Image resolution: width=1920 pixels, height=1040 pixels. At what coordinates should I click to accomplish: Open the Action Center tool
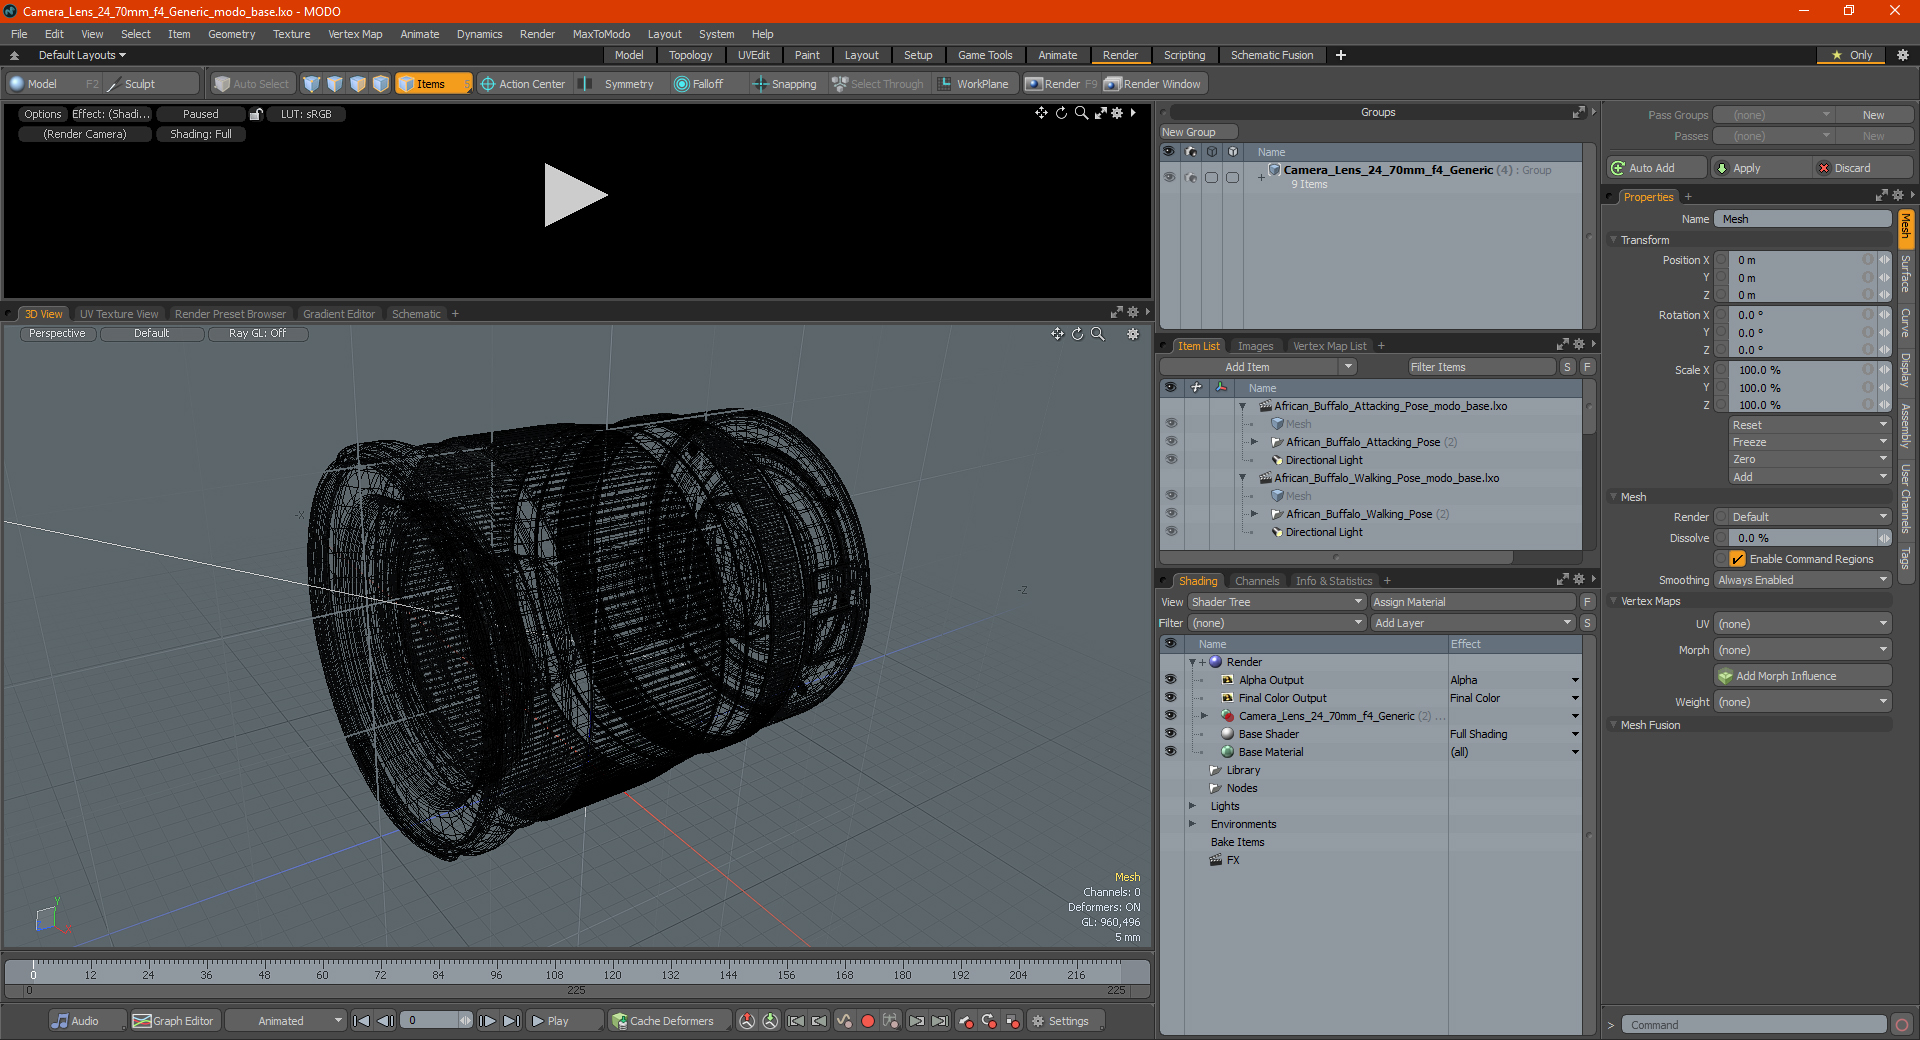click(x=523, y=84)
